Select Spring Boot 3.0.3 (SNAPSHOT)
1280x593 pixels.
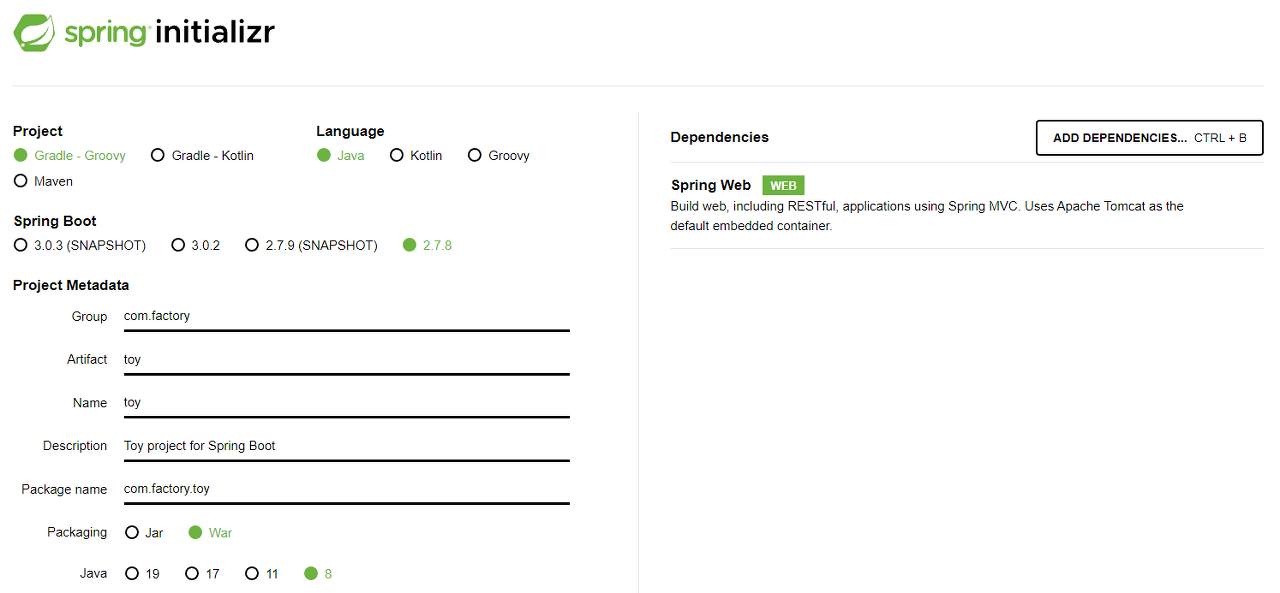click(x=80, y=245)
